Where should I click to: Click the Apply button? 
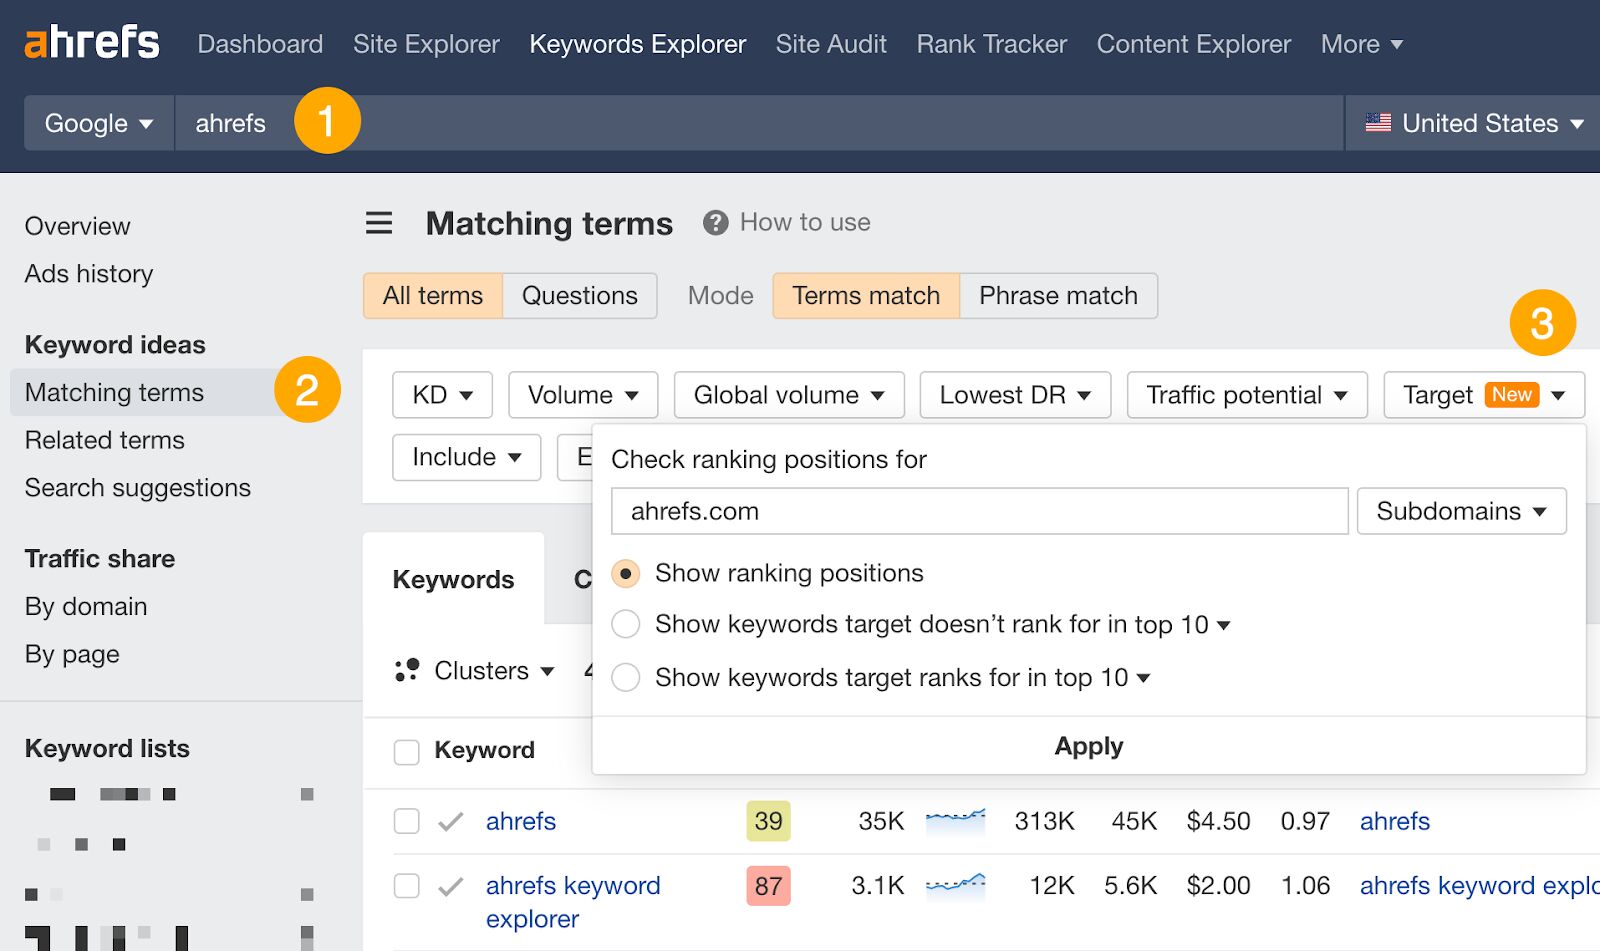1088,745
